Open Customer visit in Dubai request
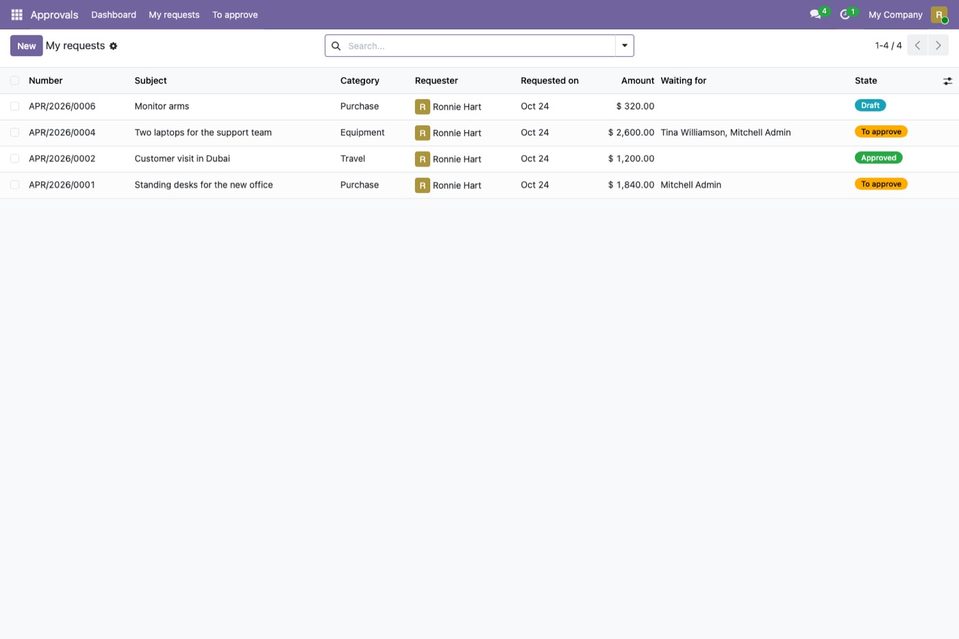959x639 pixels. pos(182,159)
